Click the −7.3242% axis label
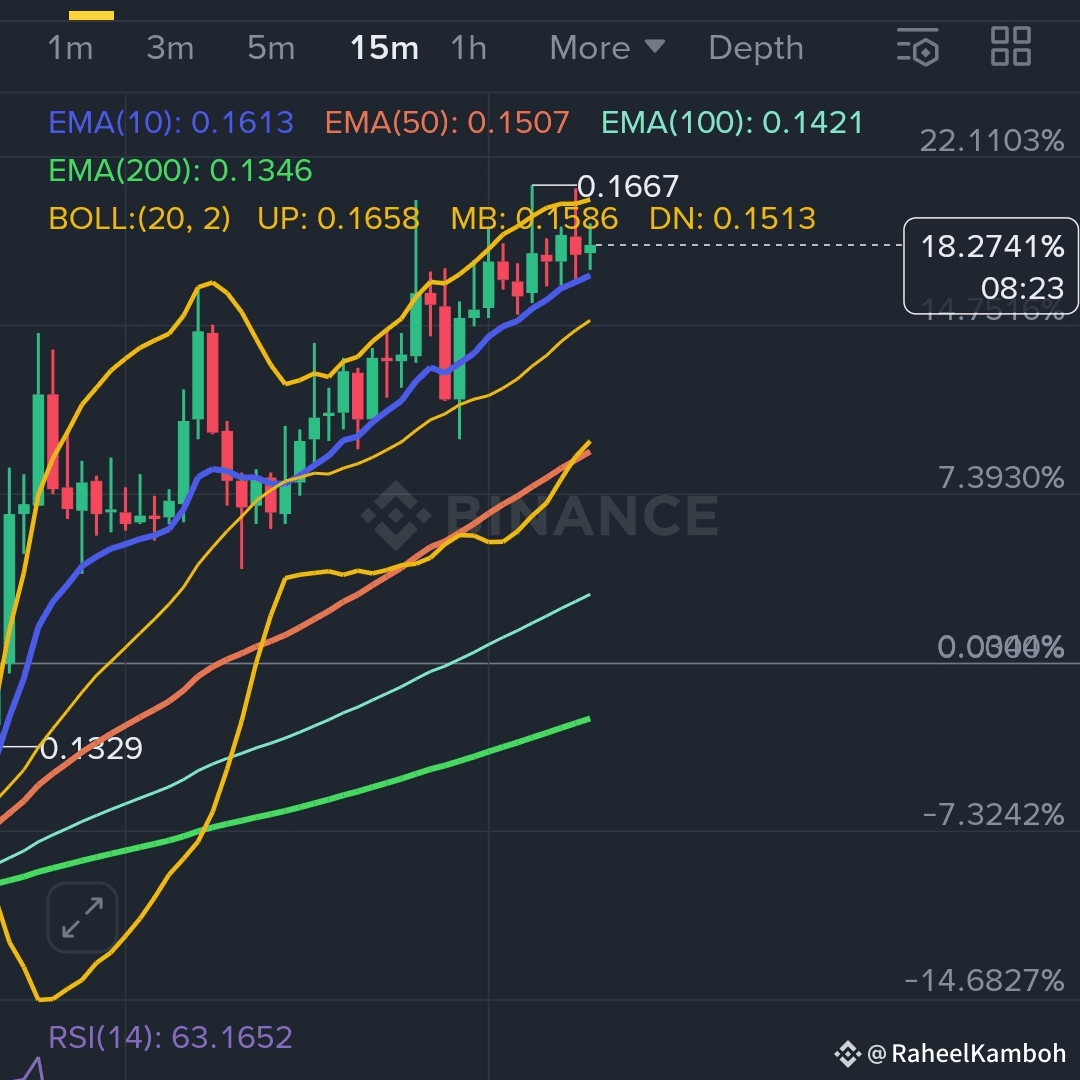This screenshot has height=1080, width=1080. (993, 815)
